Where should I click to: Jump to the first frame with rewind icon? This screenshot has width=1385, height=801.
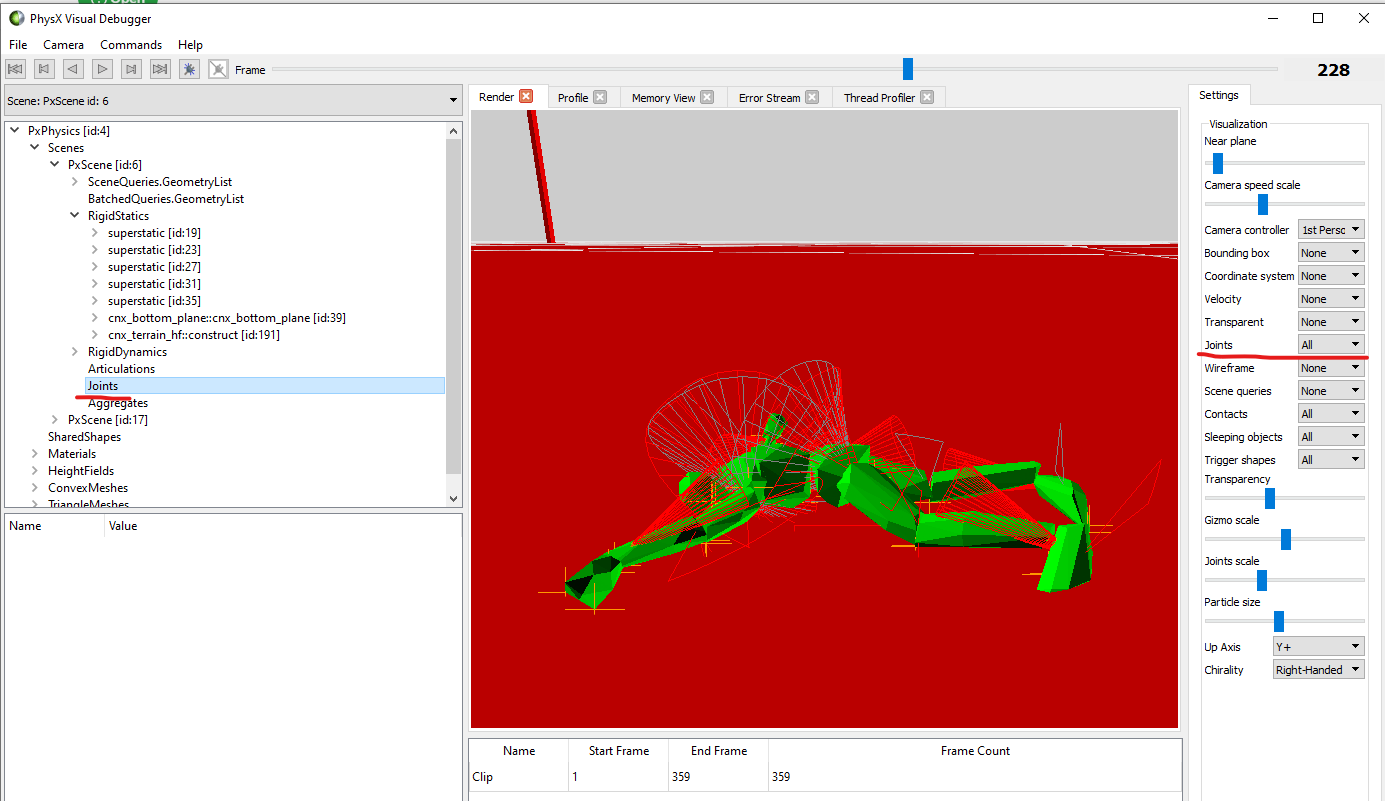[14, 68]
